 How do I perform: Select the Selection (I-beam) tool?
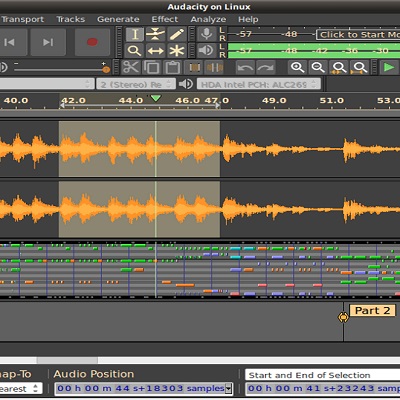135,34
